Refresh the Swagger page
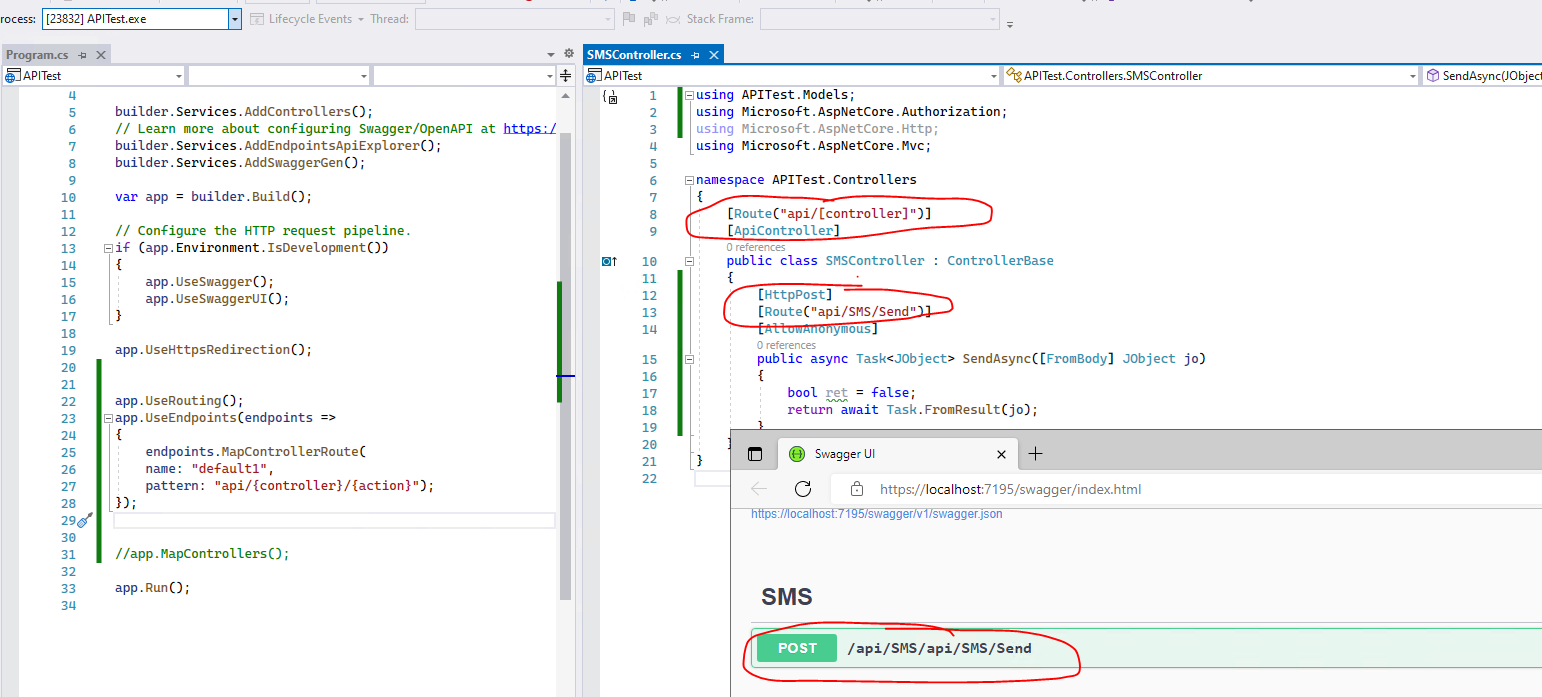The image size is (1542, 697). tap(802, 489)
